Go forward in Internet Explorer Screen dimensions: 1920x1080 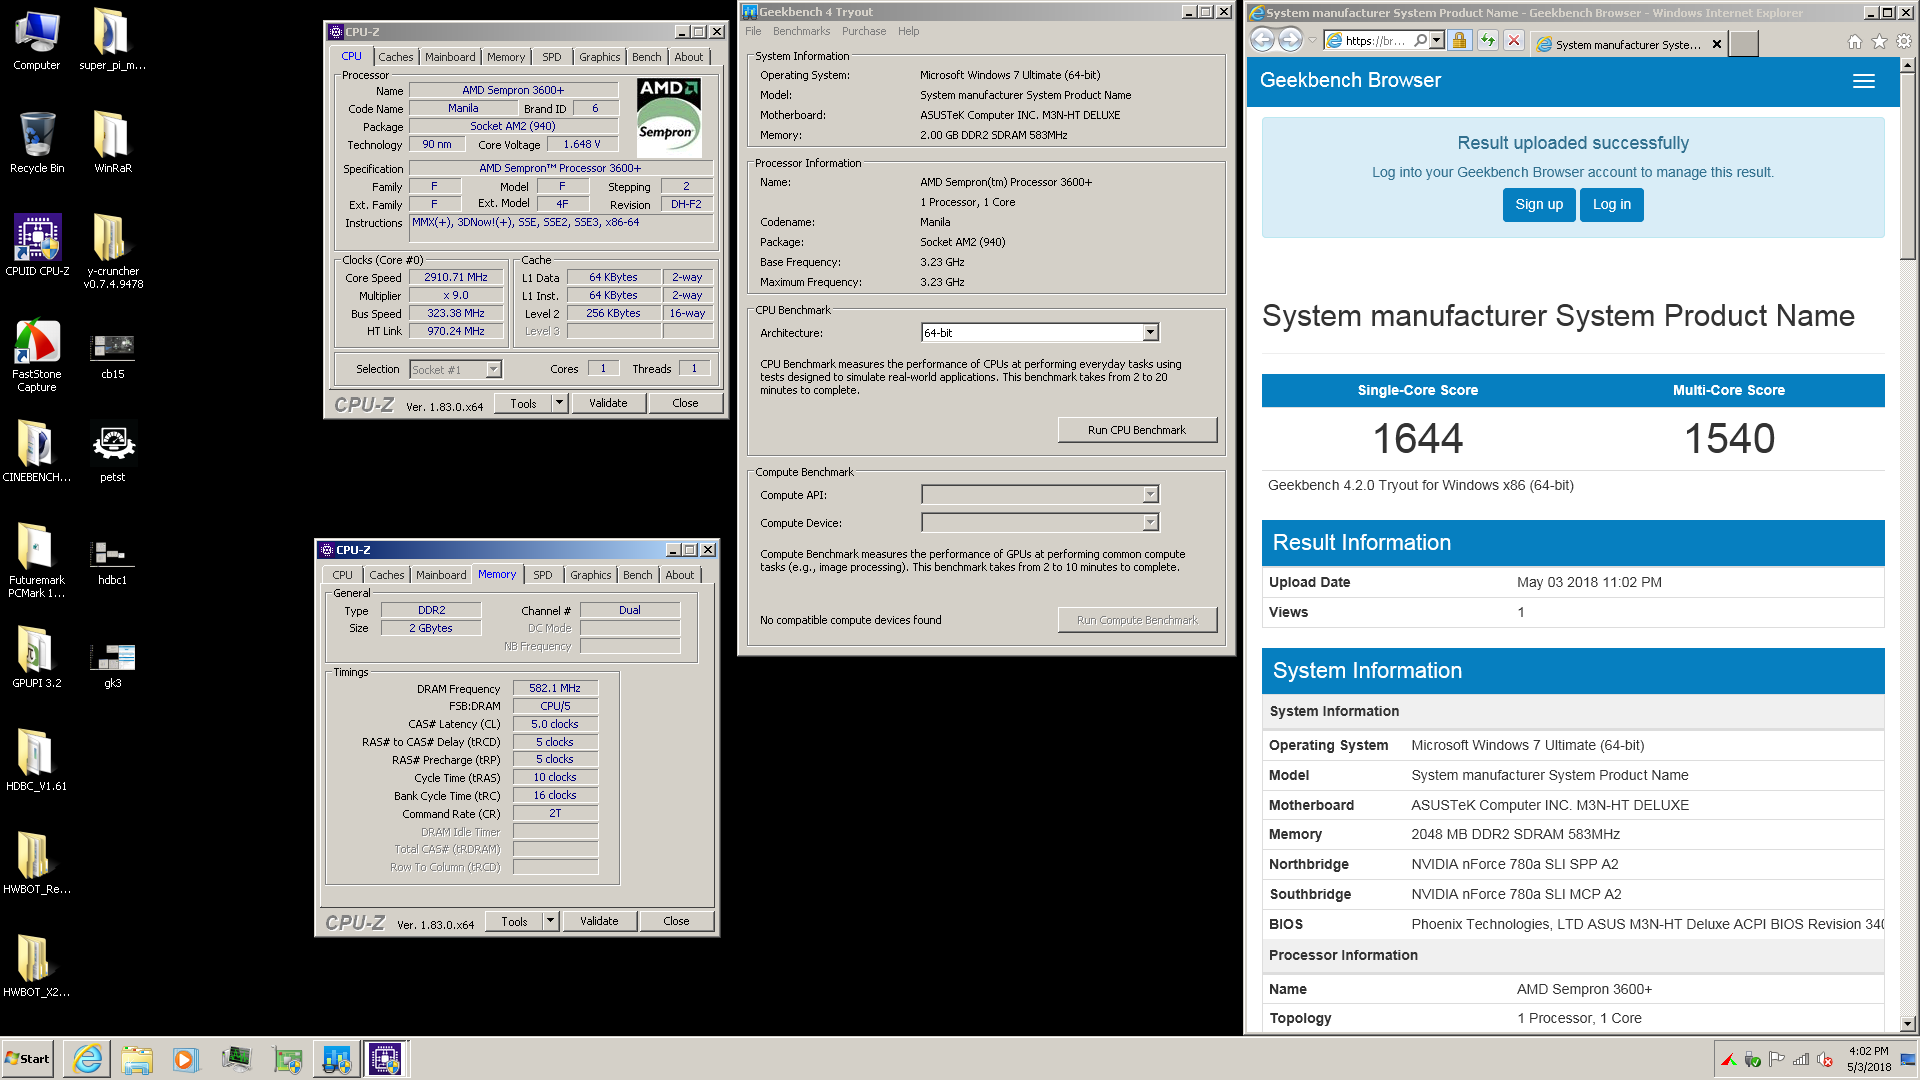point(1290,40)
